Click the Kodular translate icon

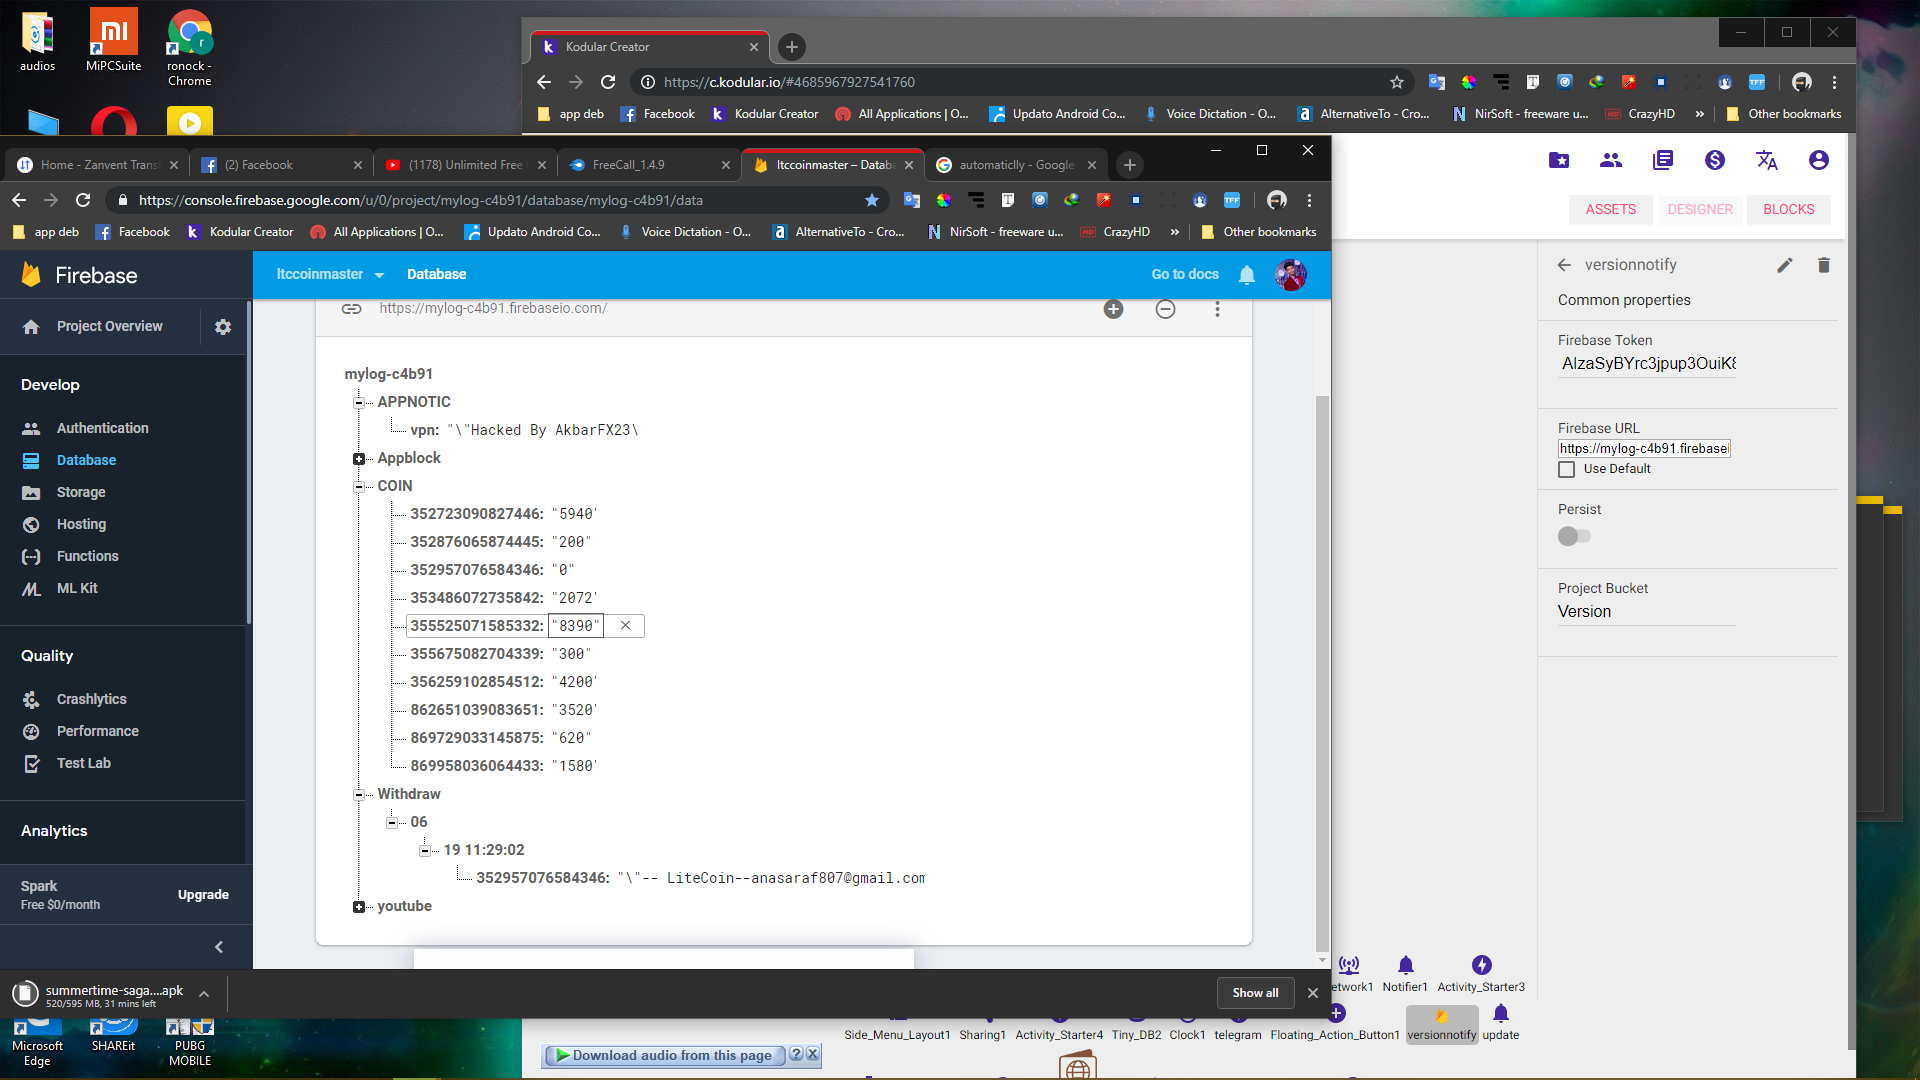(x=1766, y=160)
